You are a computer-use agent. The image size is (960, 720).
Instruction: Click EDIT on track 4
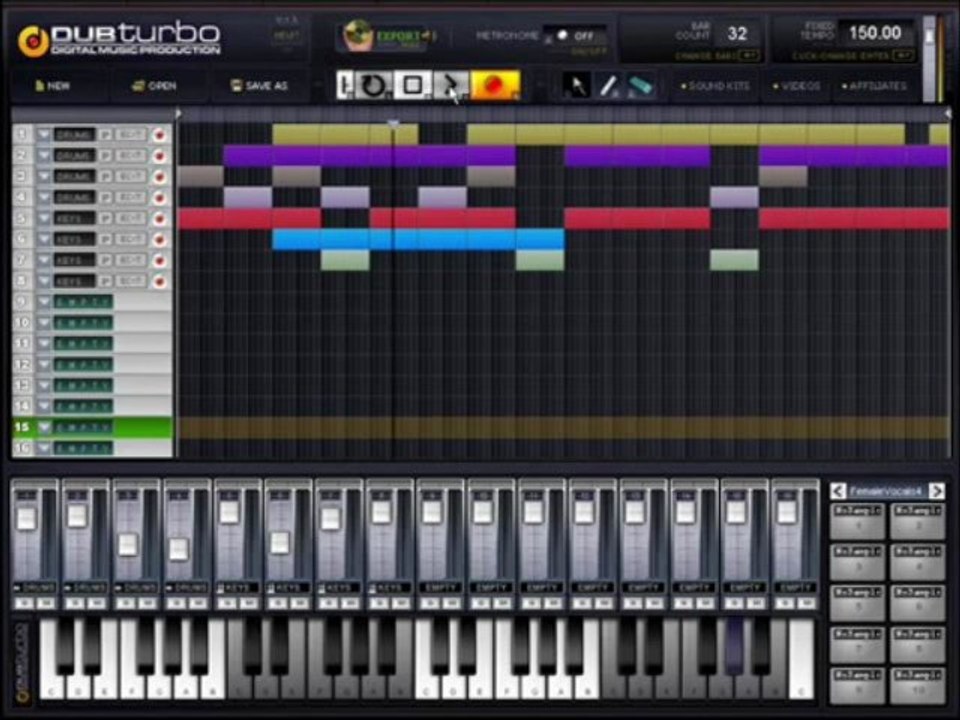131,197
